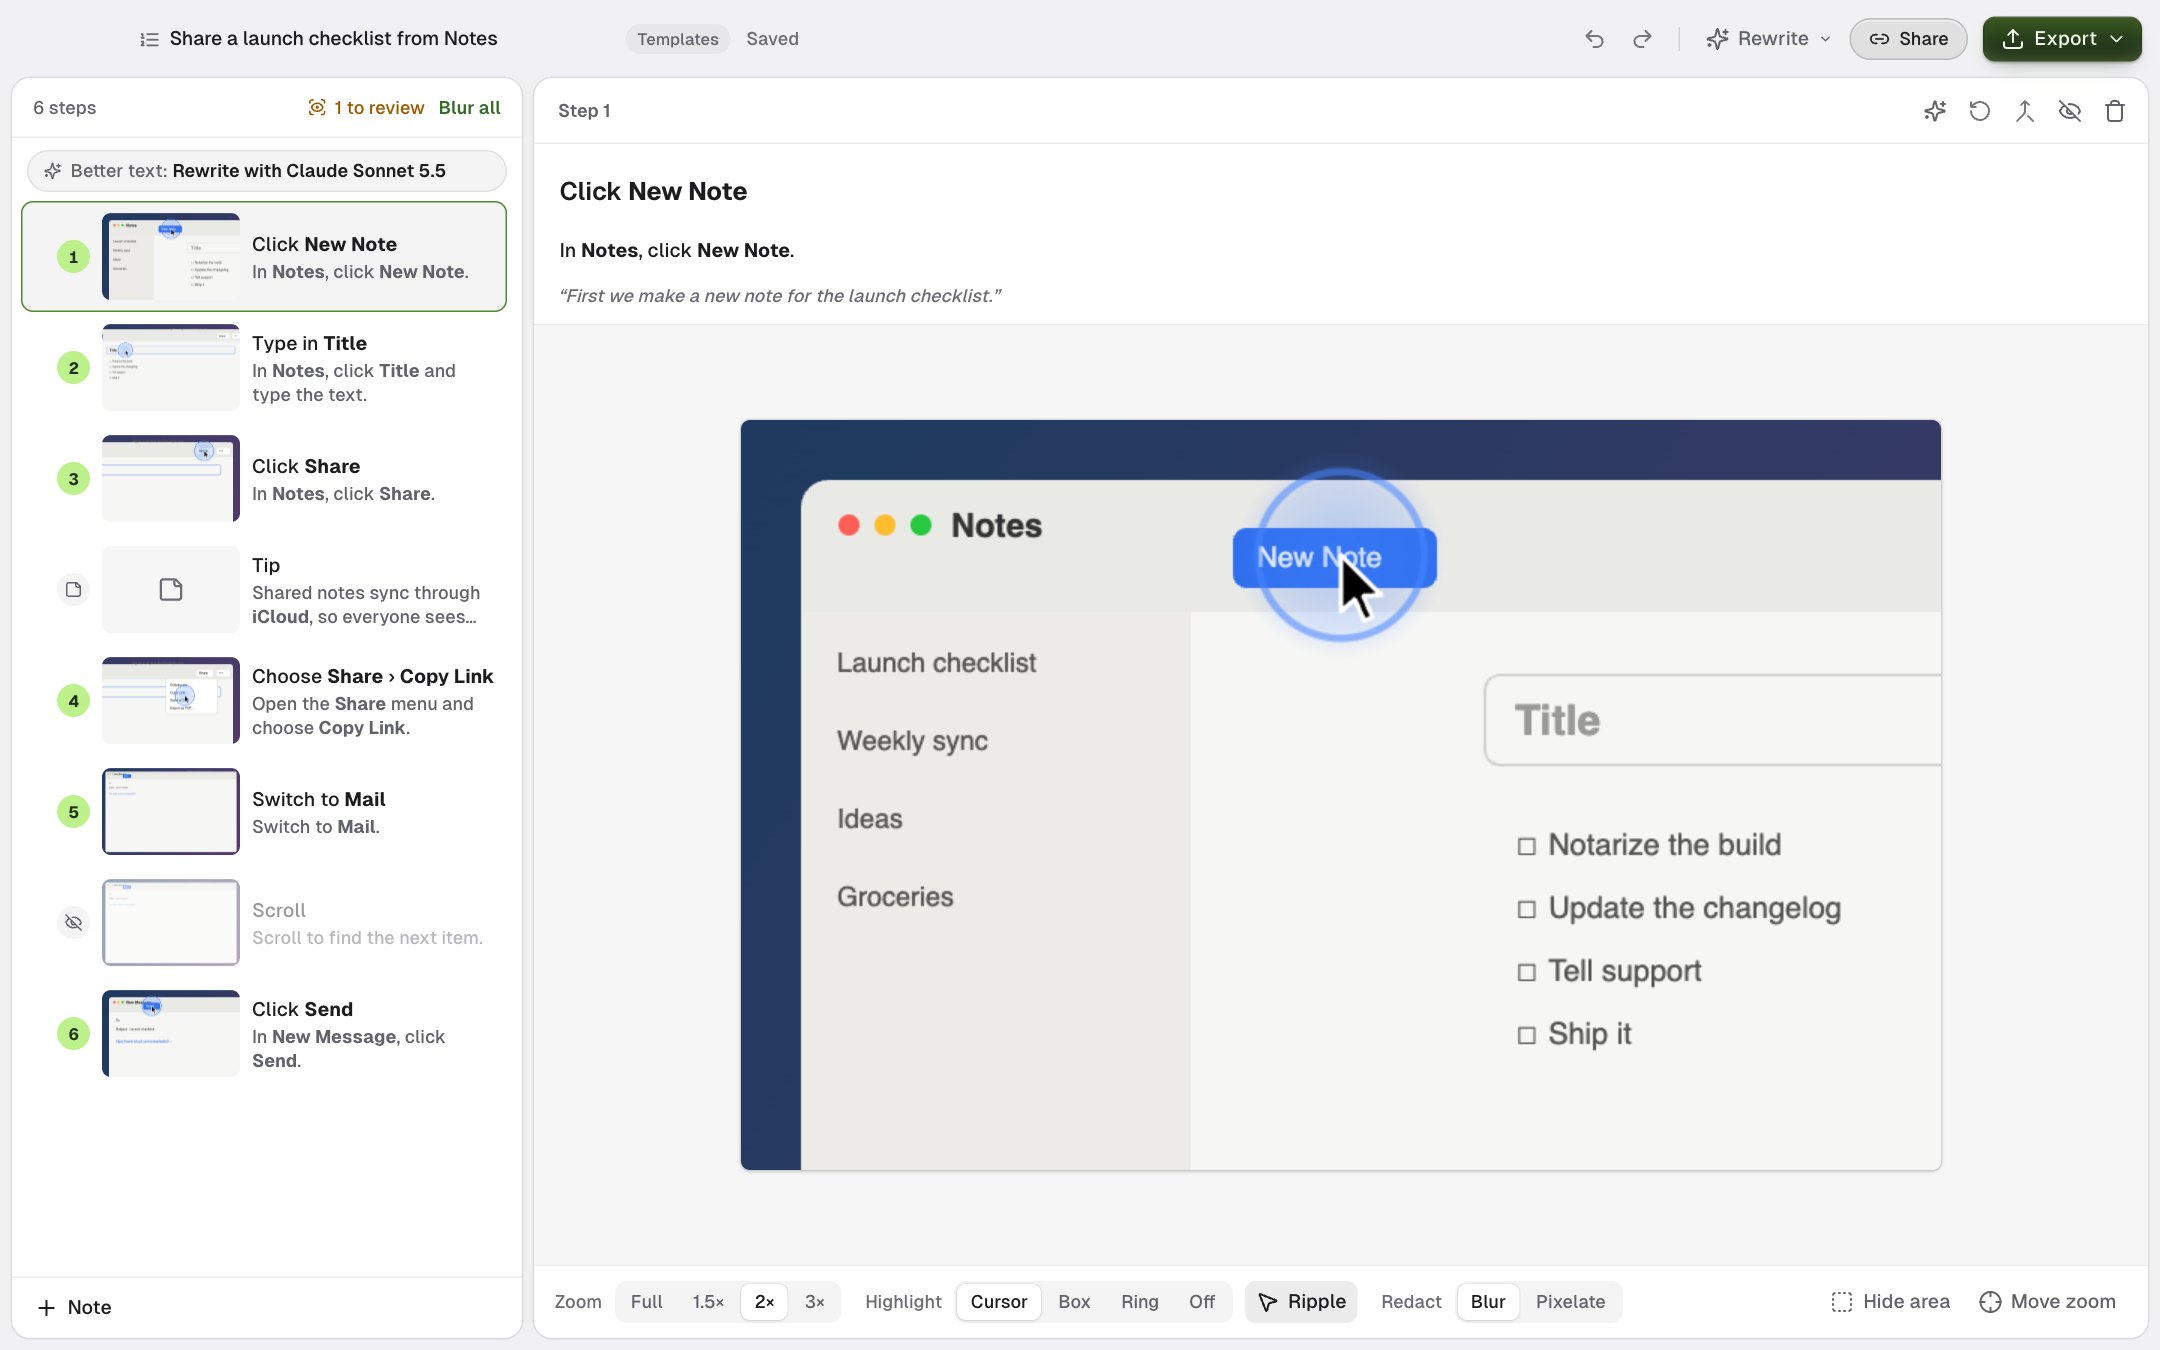Screen dimensions: 2160x1350
Task: Open the steps list icon beside the title
Action: [149, 39]
